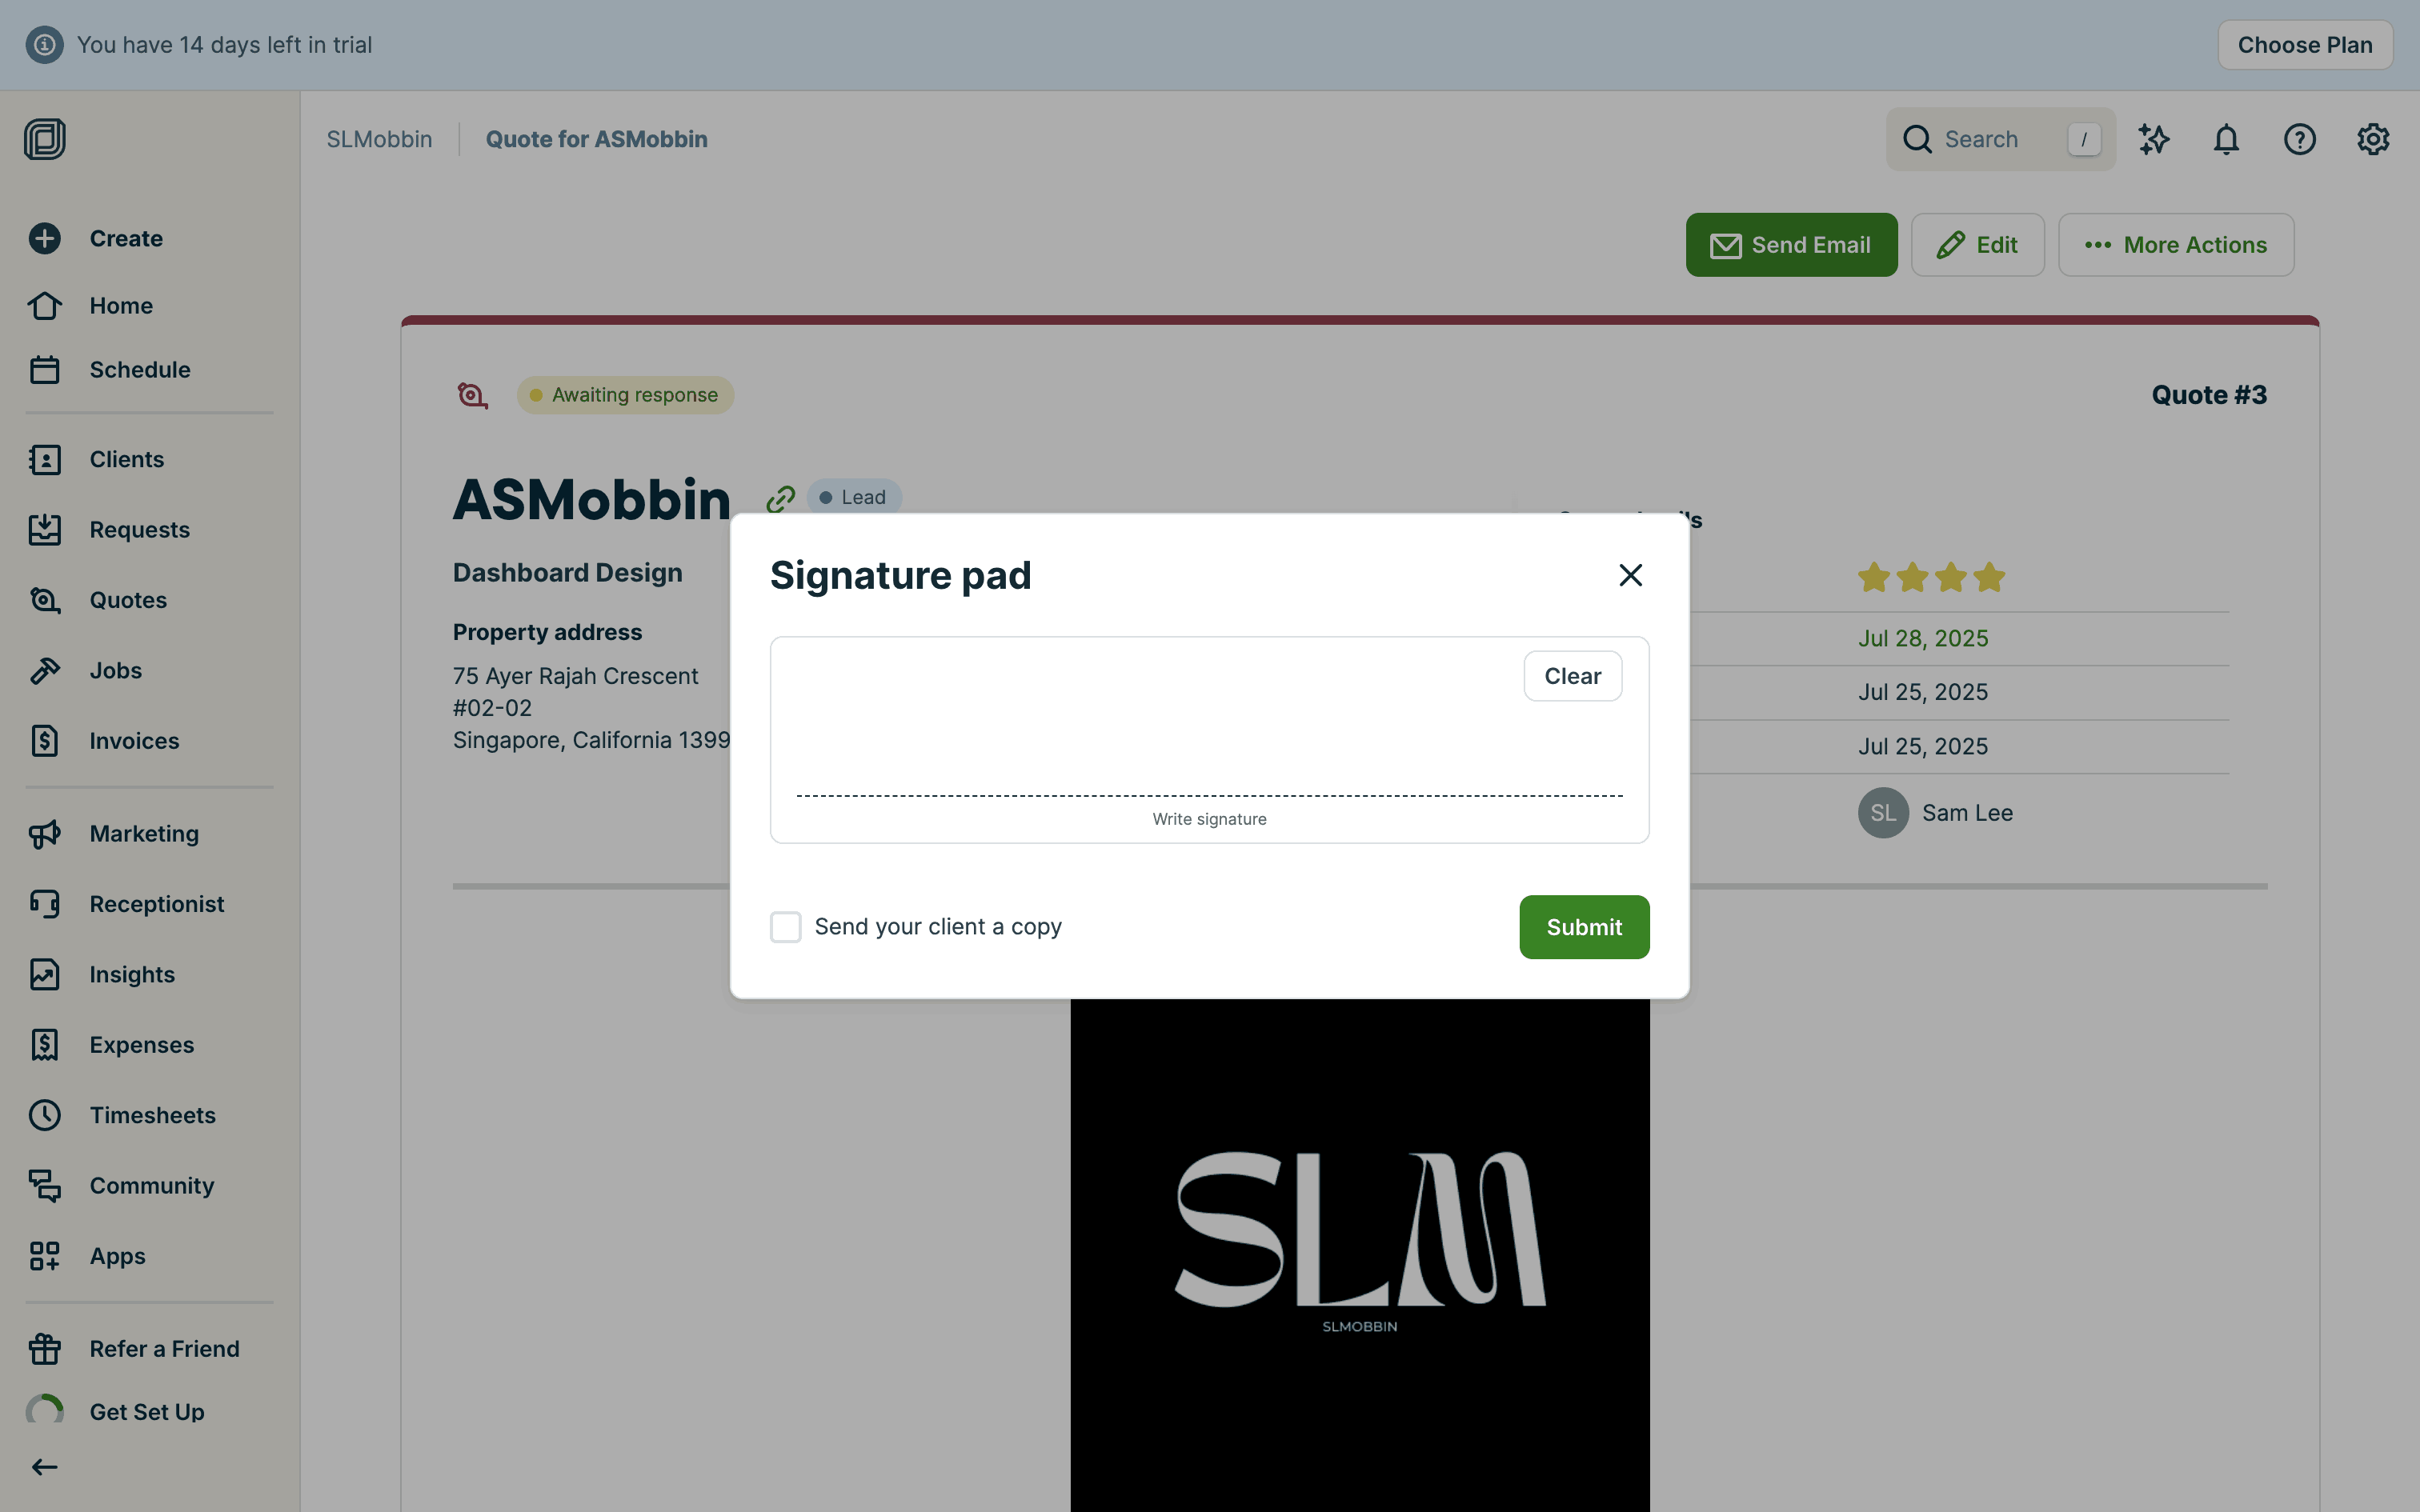
Task: Go to Invoices in the sidebar
Action: [x=134, y=741]
